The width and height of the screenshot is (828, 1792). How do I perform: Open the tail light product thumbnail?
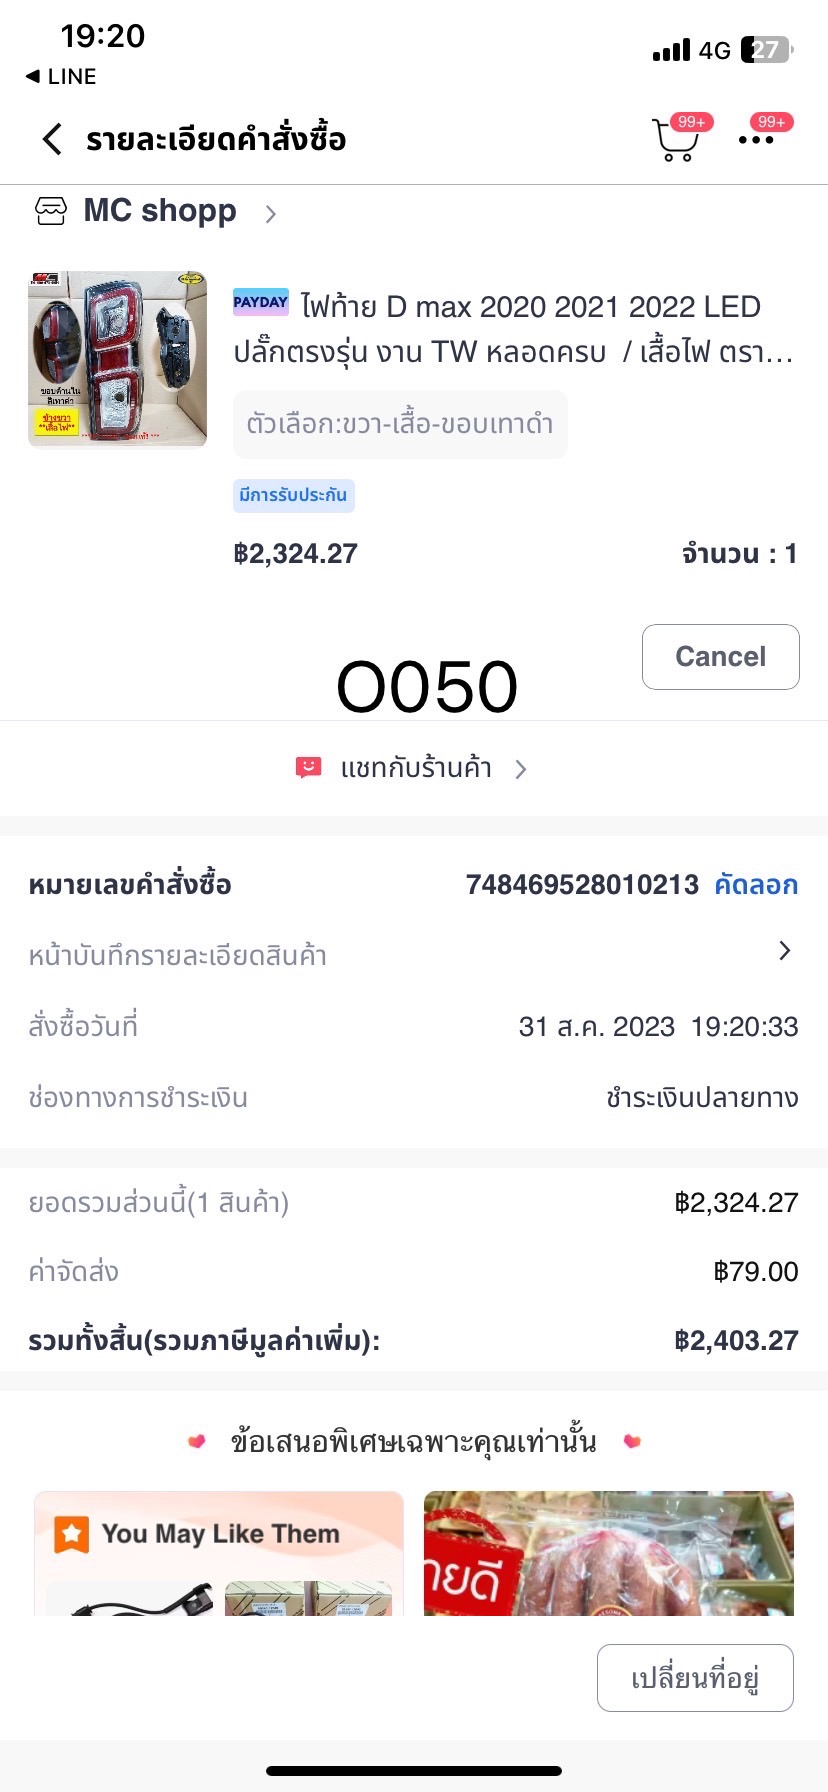(x=118, y=358)
